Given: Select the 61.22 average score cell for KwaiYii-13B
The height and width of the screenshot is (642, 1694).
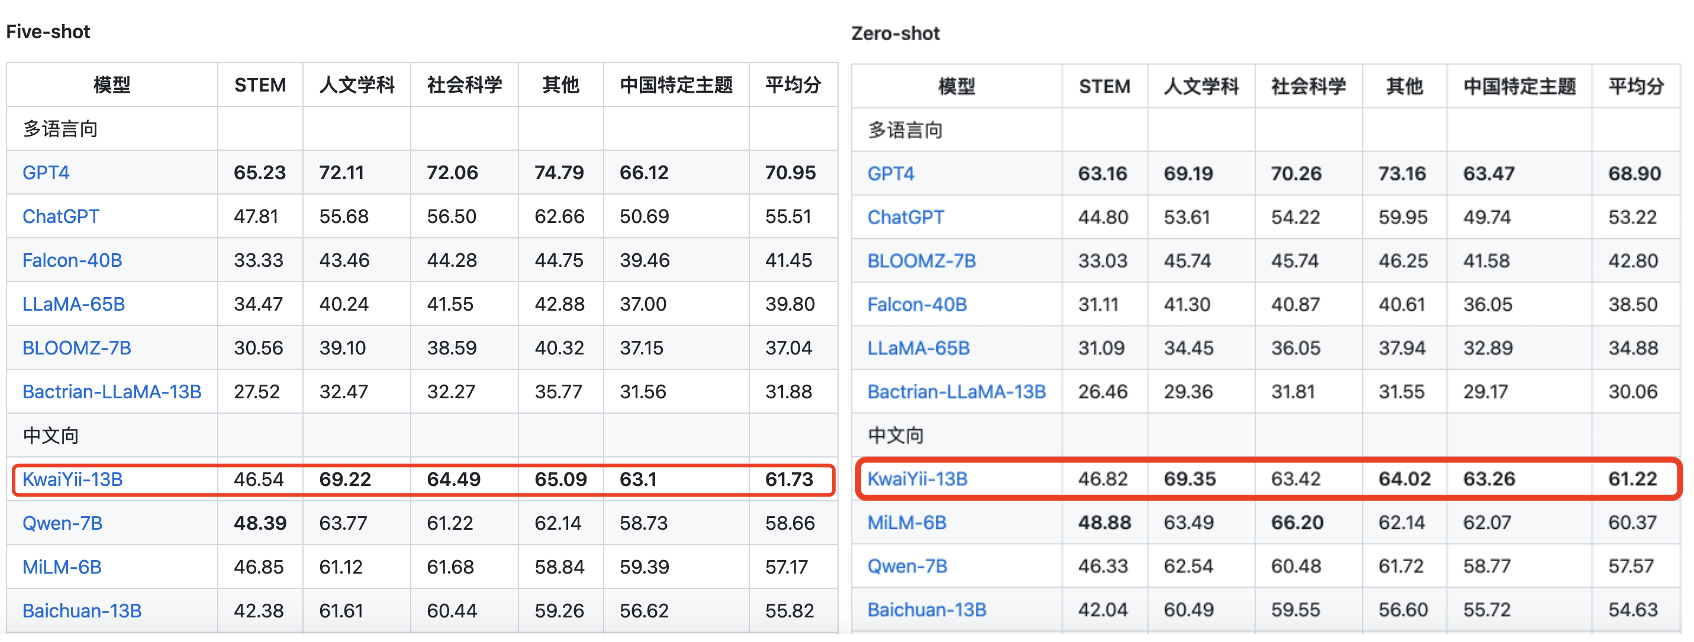Looking at the screenshot, I should (x=1632, y=479).
